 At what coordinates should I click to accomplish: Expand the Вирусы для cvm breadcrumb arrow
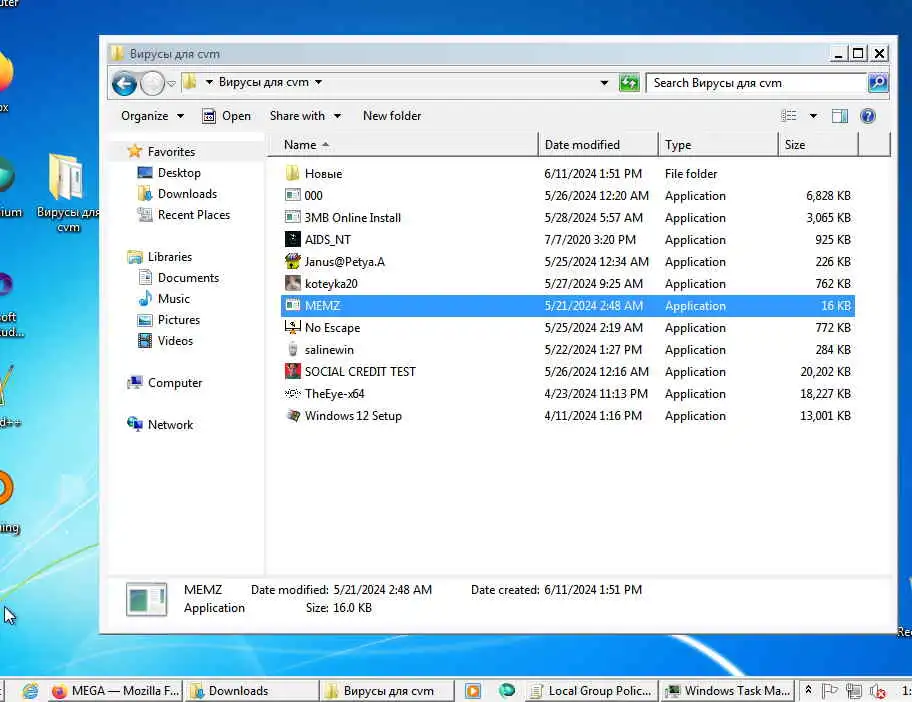pyautogui.click(x=318, y=82)
